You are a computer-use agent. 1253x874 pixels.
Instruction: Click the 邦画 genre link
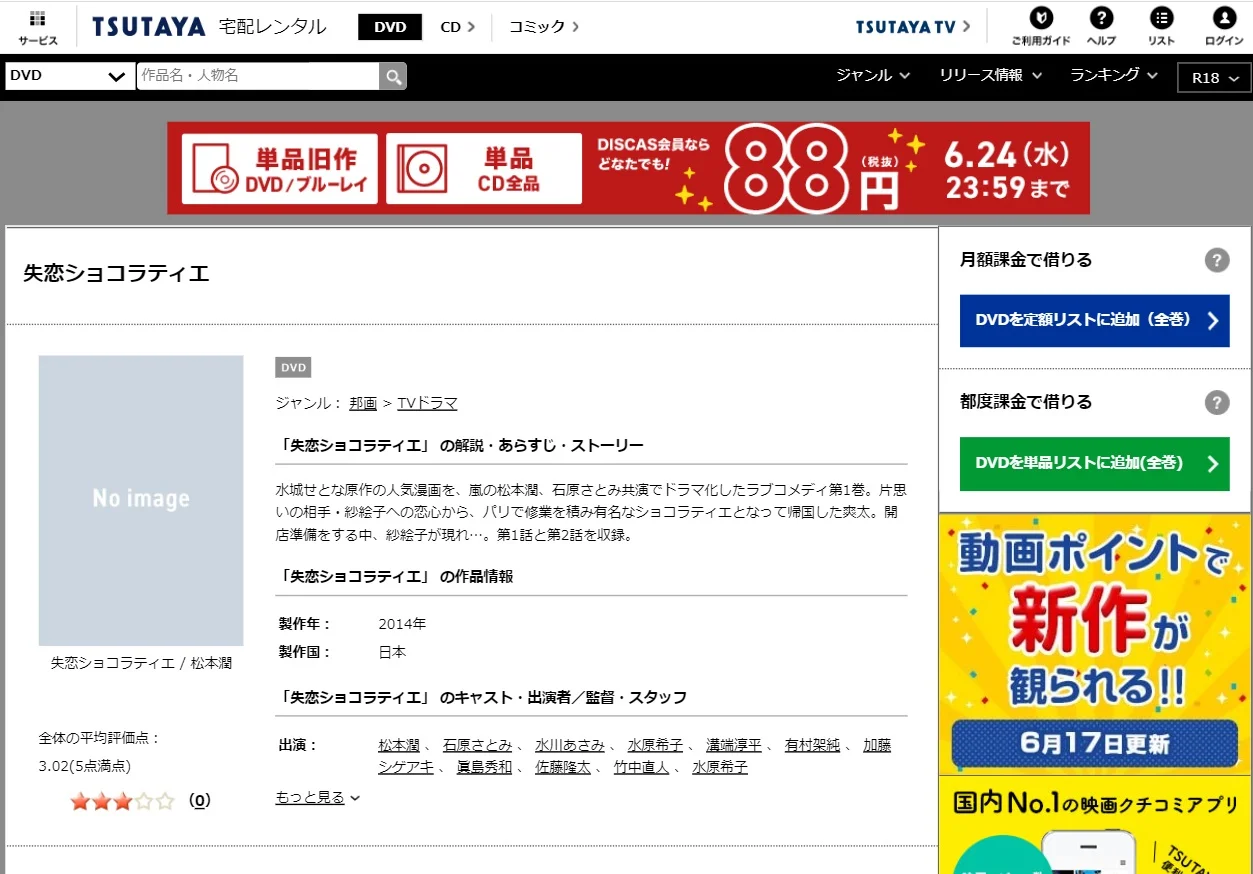point(363,404)
